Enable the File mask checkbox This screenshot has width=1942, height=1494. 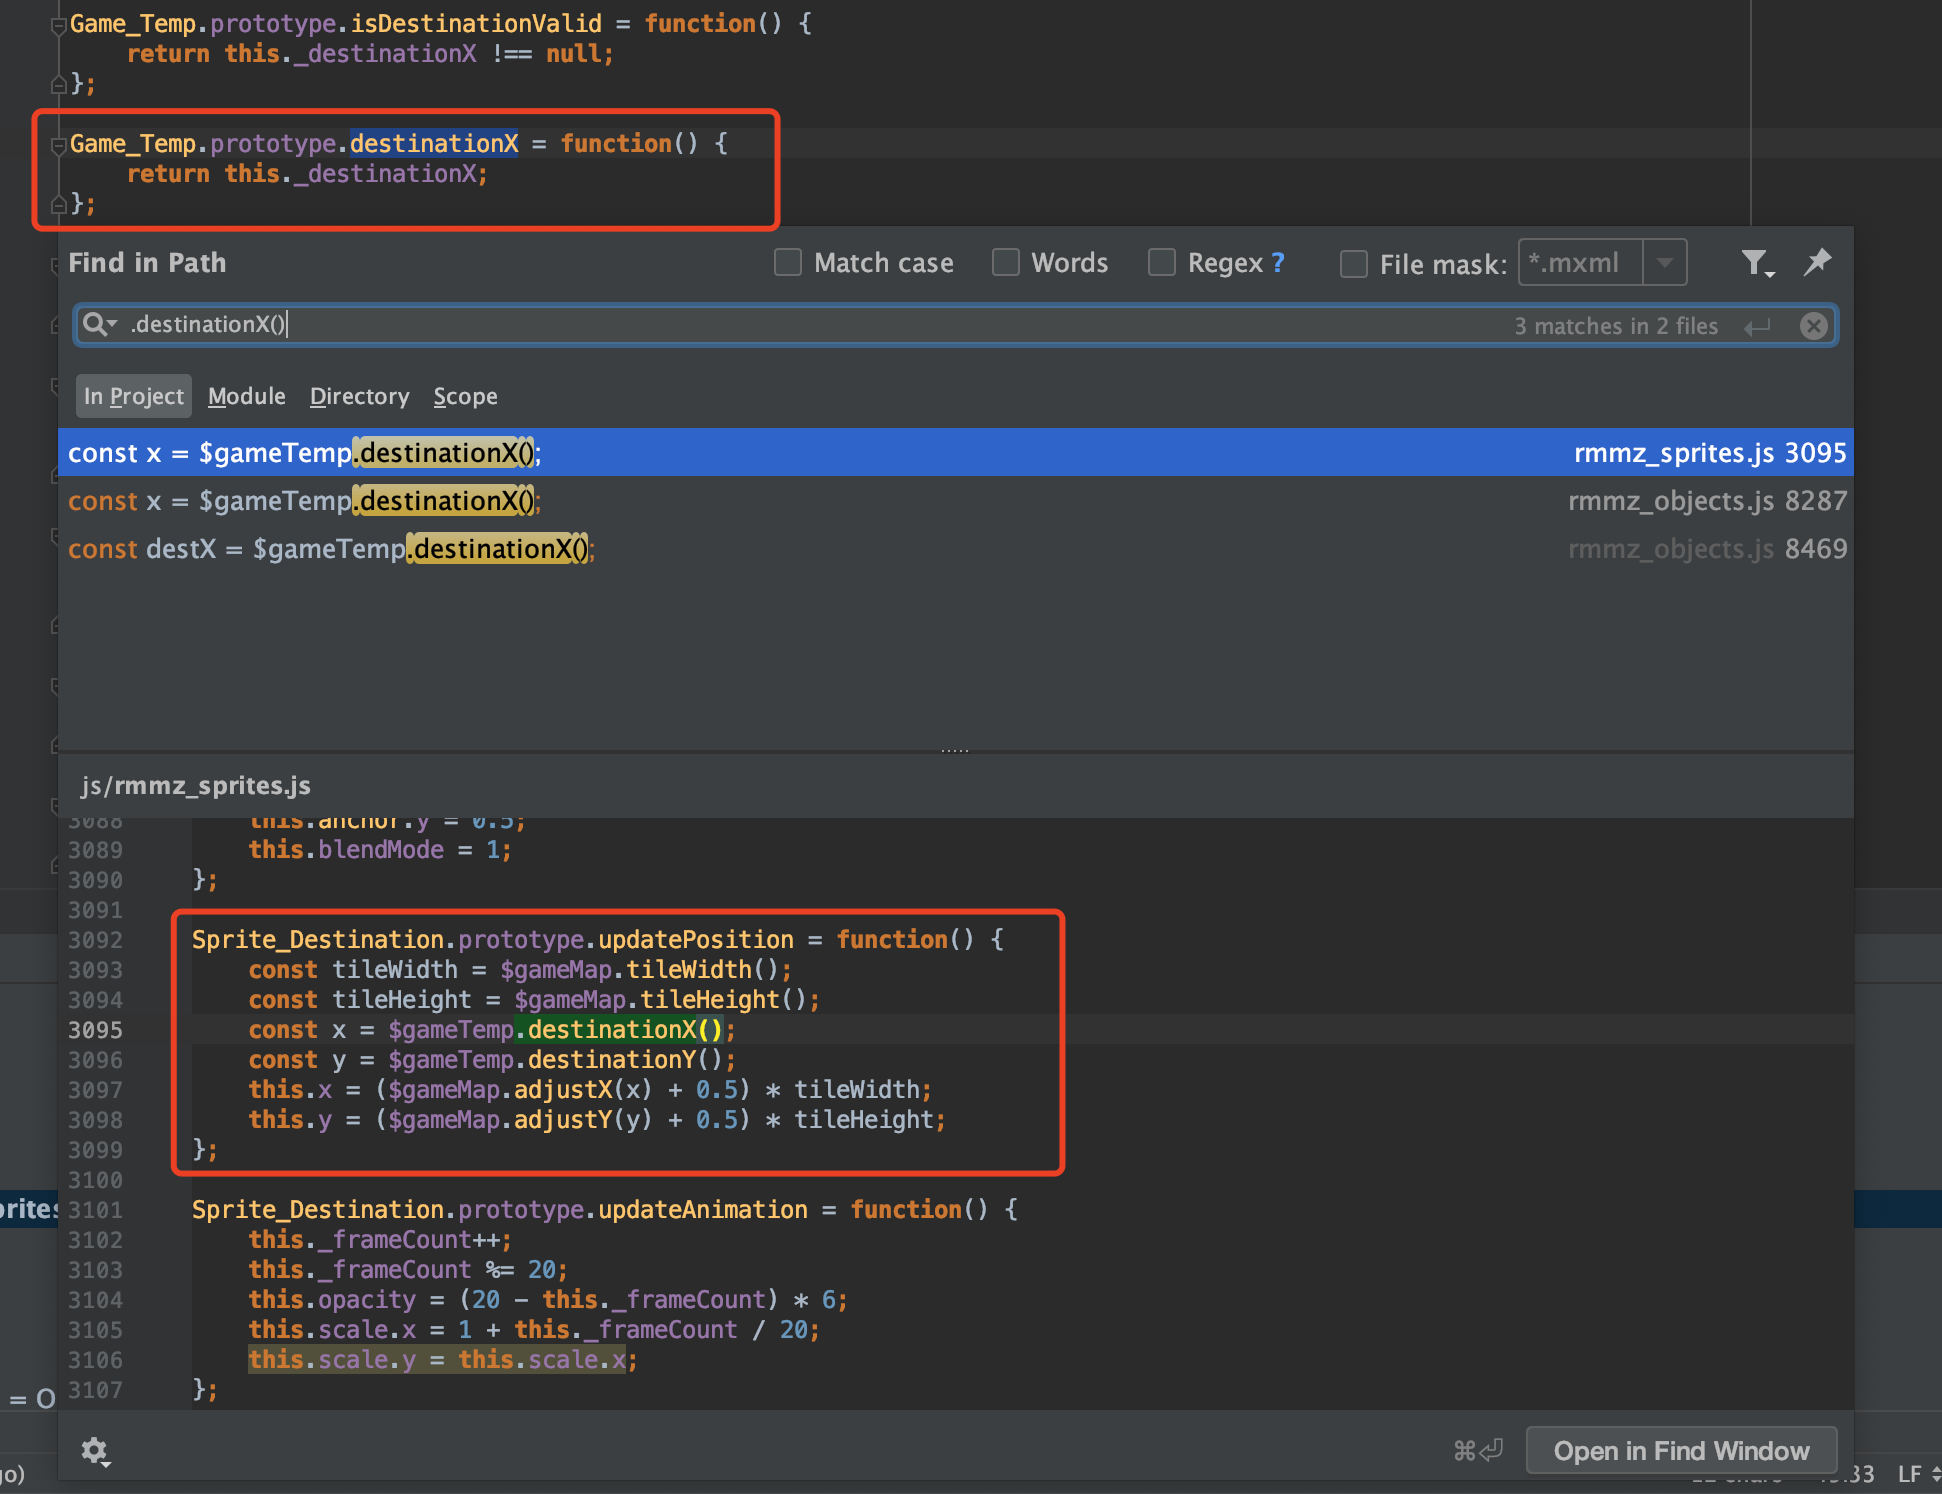1353,264
